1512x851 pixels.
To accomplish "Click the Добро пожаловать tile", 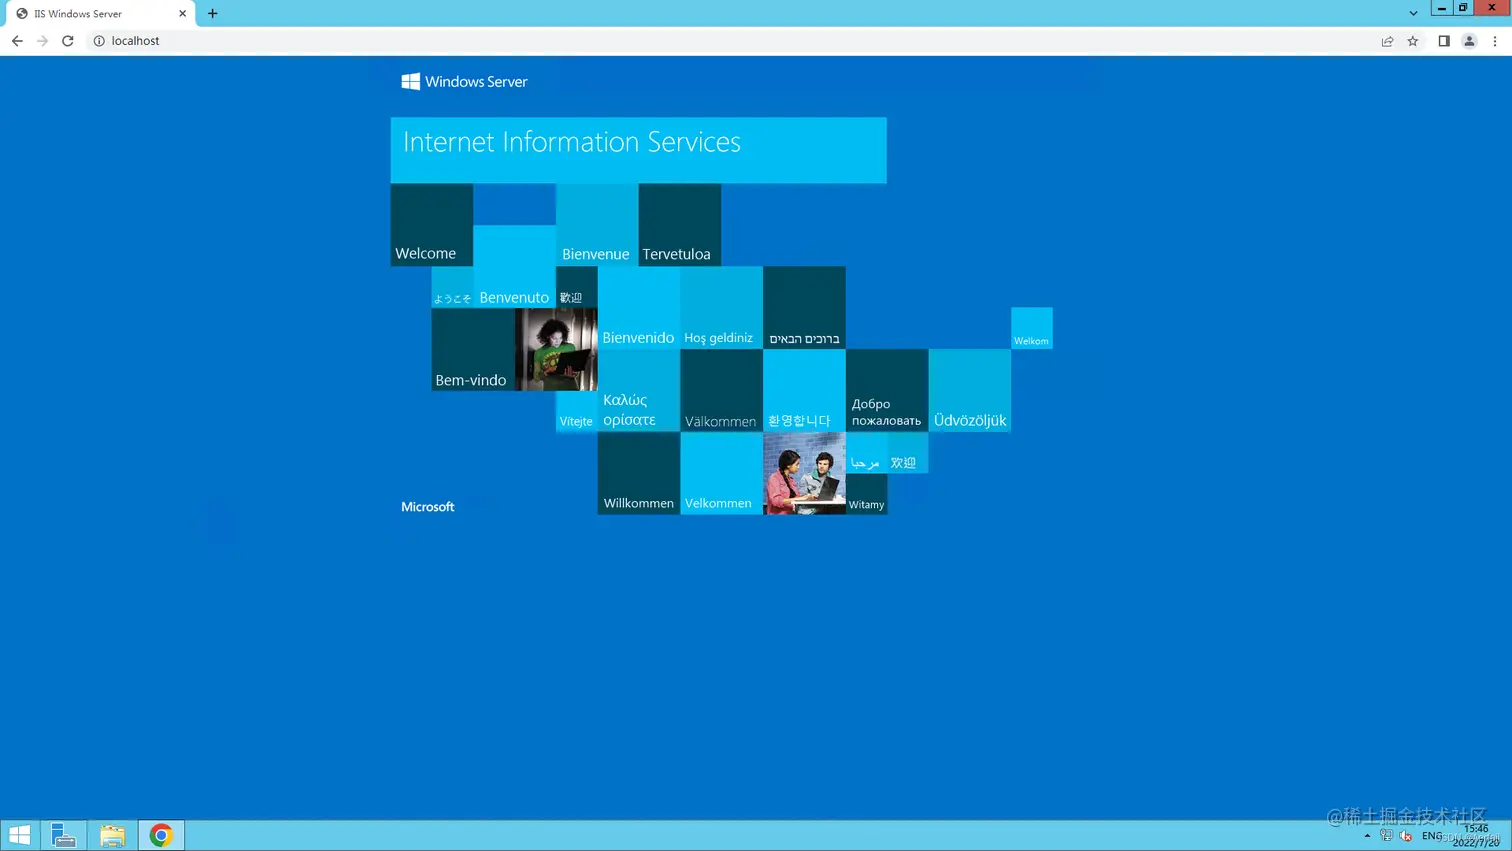I will tap(887, 391).
